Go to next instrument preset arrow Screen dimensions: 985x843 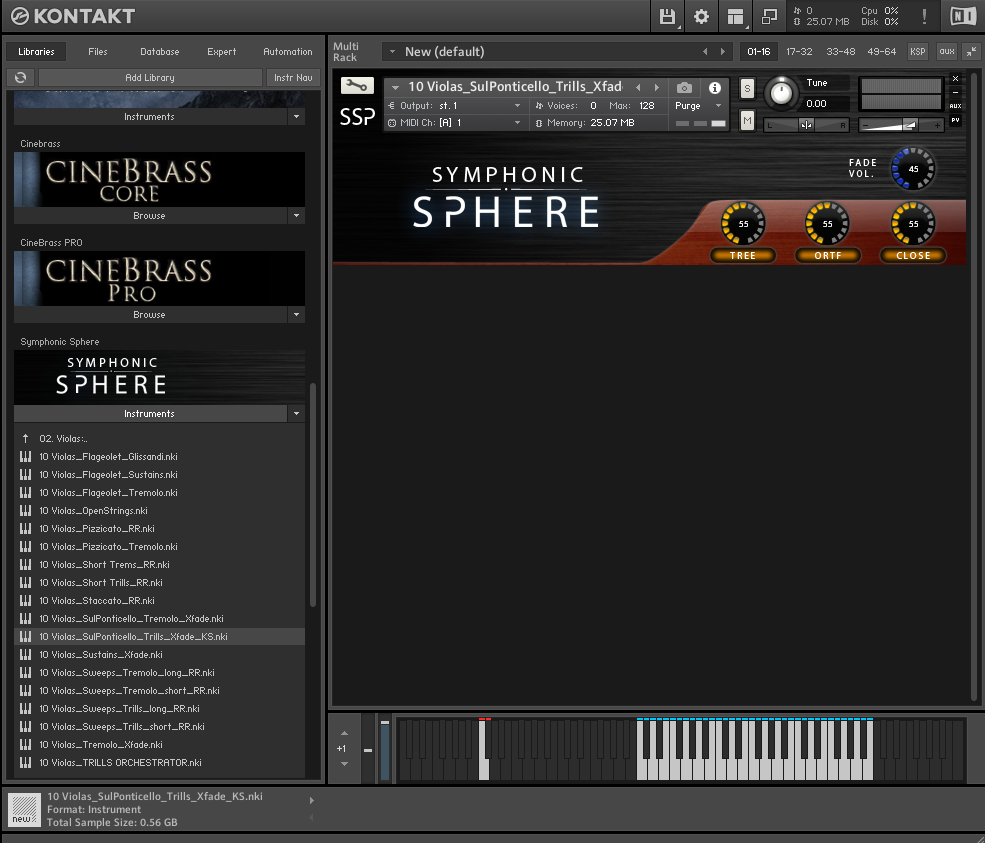point(657,87)
